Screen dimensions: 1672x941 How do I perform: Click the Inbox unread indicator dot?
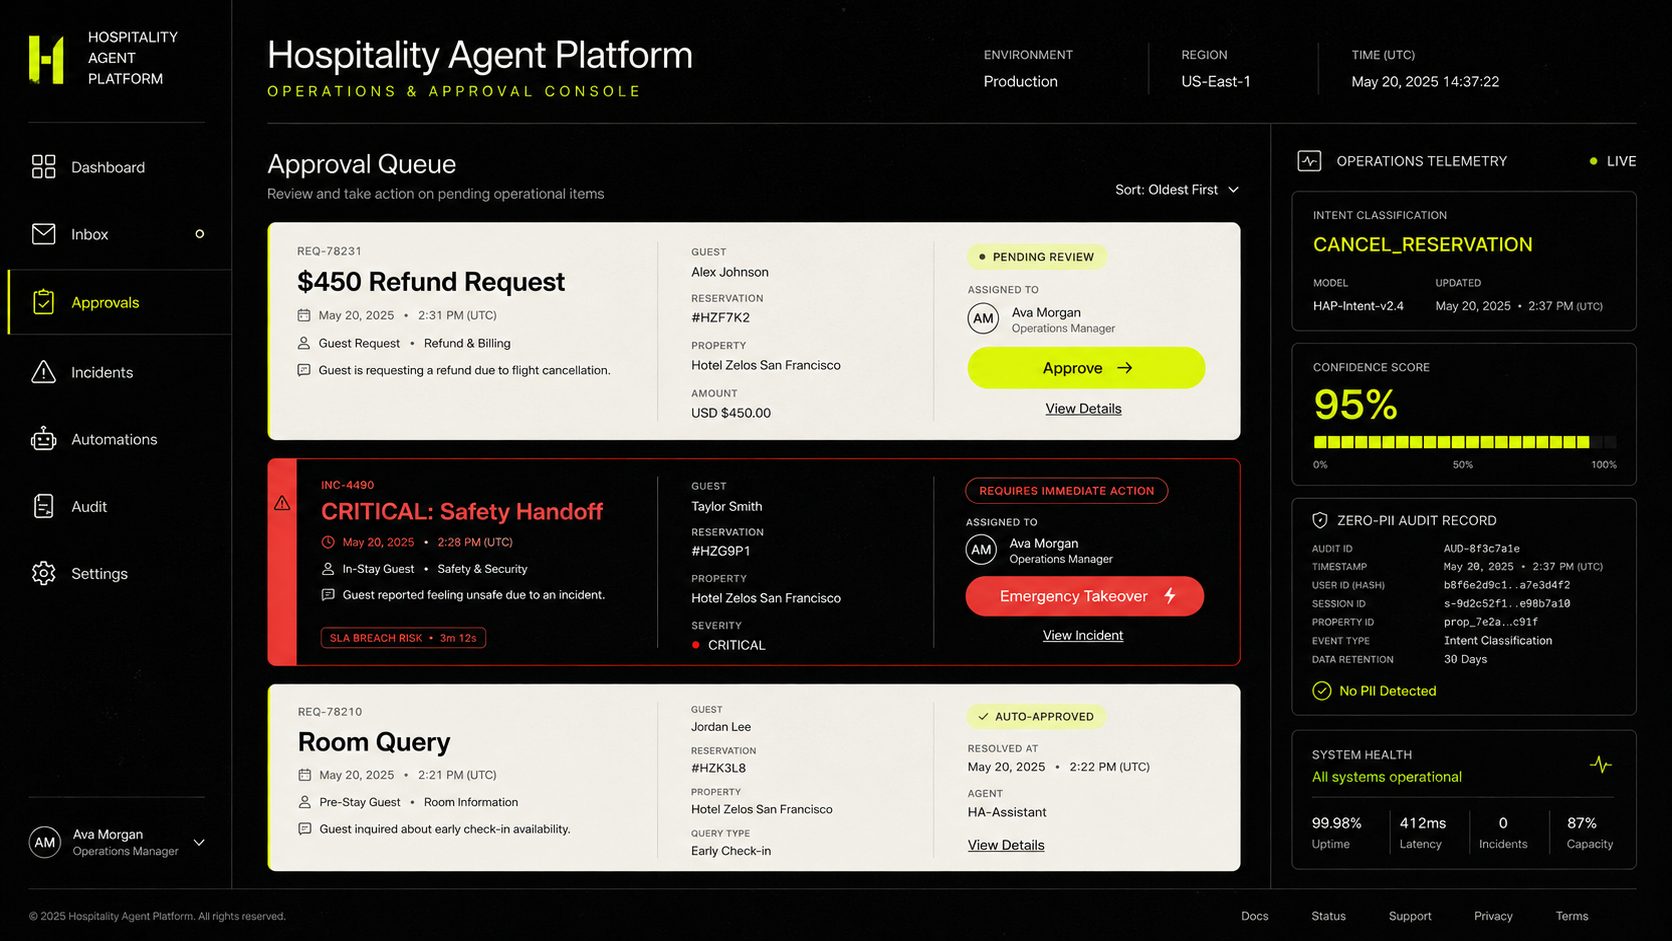click(200, 234)
